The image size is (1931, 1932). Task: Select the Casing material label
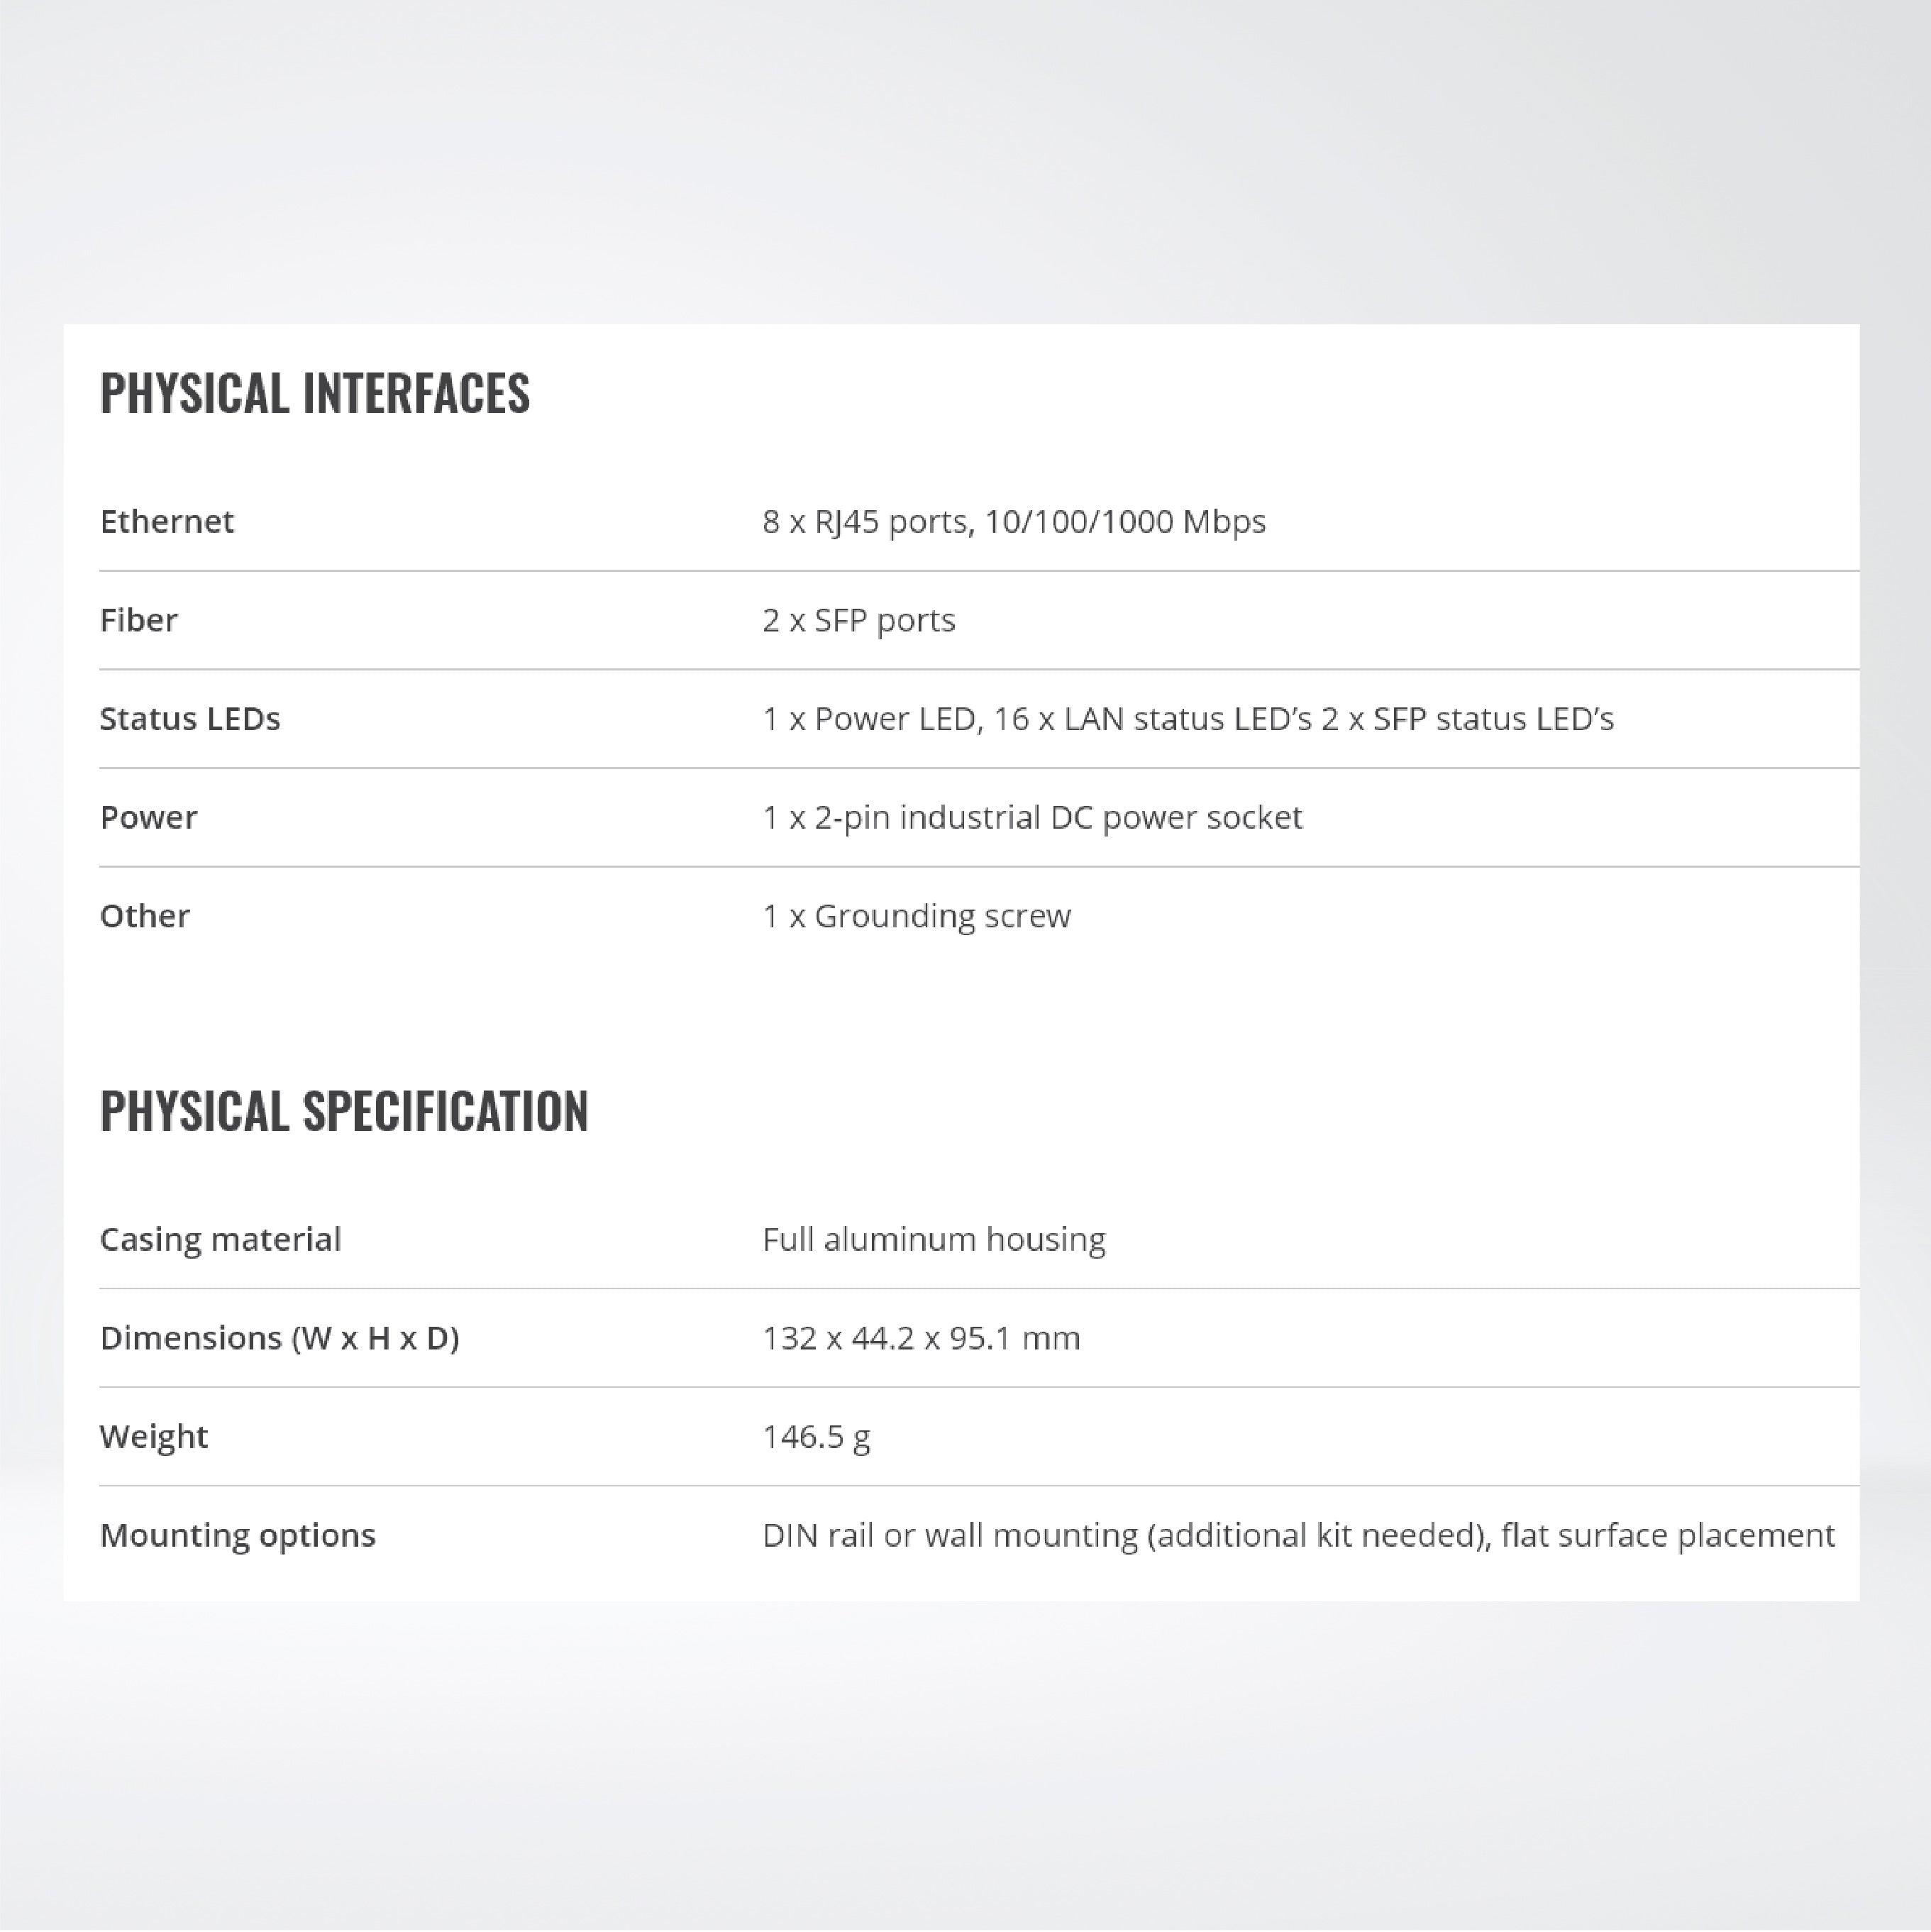coord(221,1240)
